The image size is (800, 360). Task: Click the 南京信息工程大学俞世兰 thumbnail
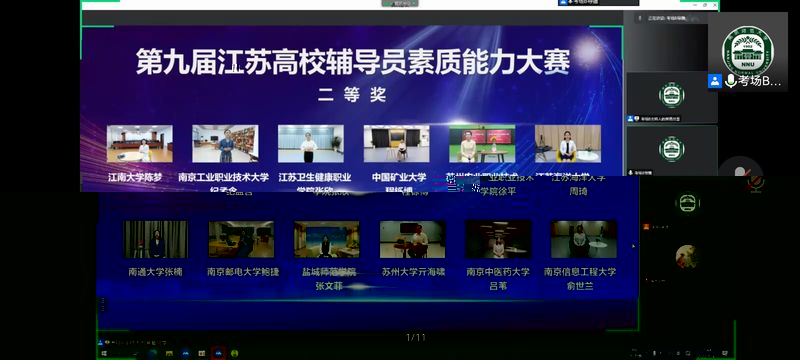pyautogui.click(x=584, y=239)
